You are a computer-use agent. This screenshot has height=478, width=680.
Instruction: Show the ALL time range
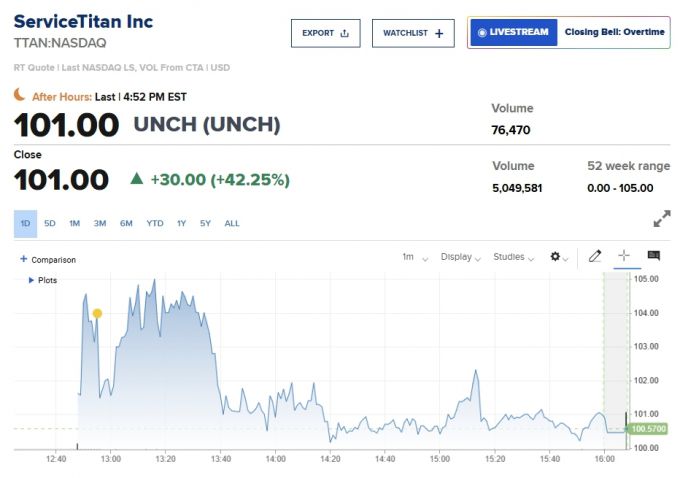click(x=232, y=223)
